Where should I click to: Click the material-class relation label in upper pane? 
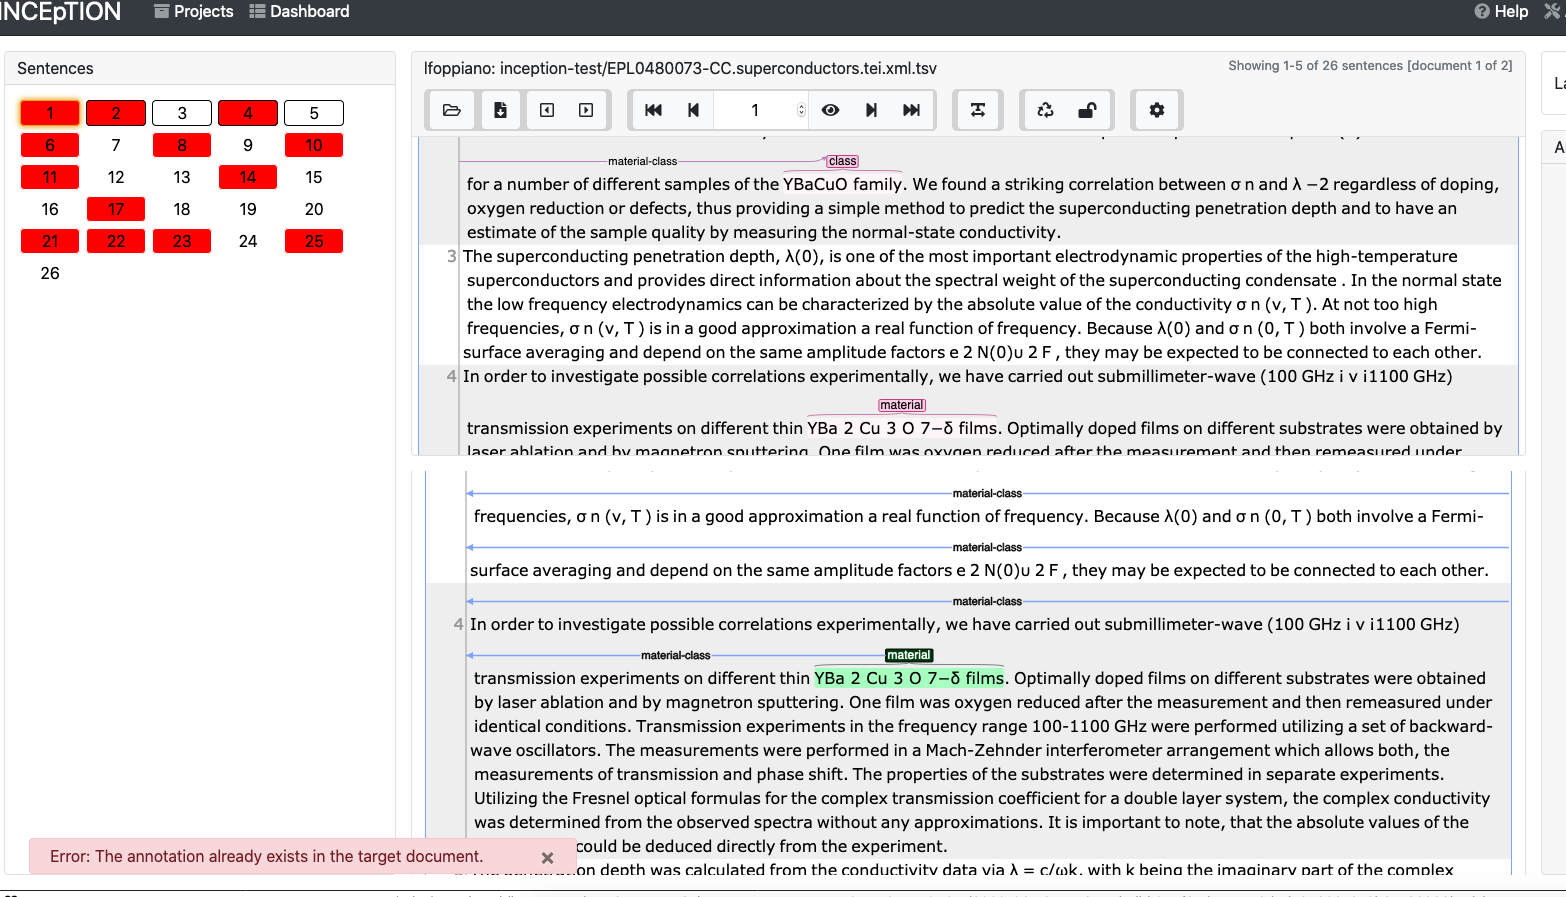click(x=642, y=161)
